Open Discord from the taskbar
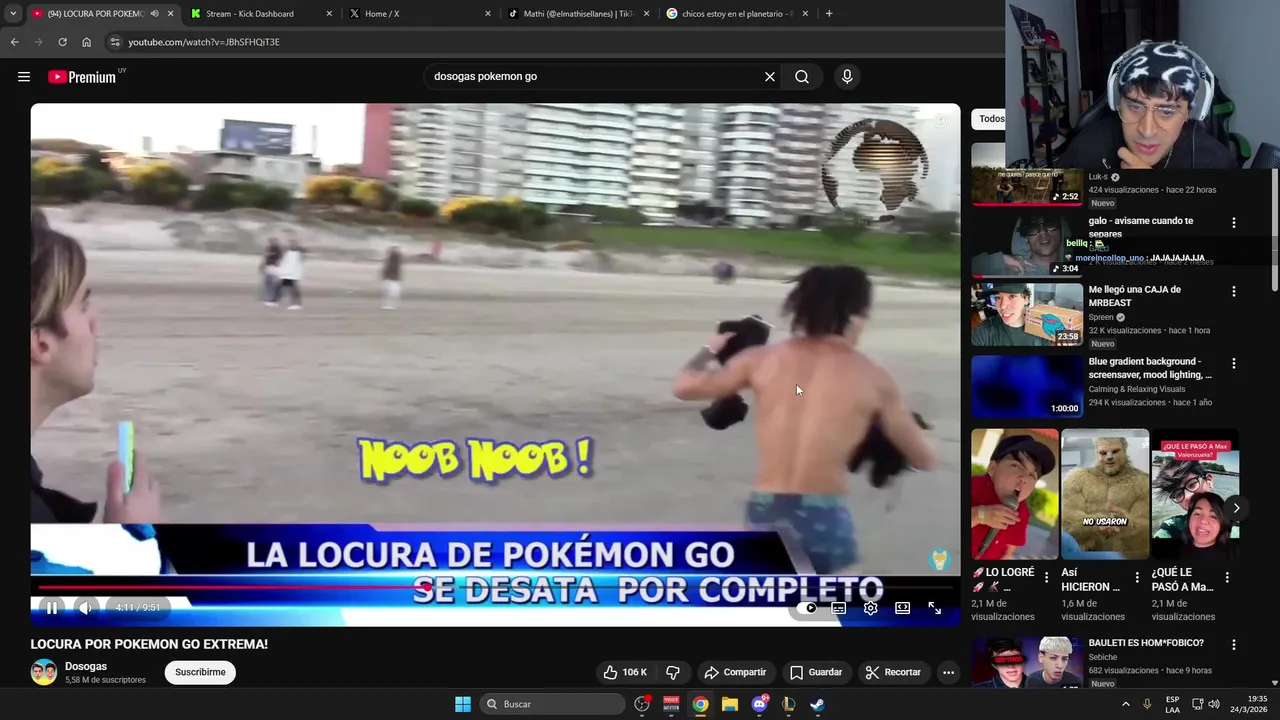Viewport: 1280px width, 720px height. coord(759,704)
